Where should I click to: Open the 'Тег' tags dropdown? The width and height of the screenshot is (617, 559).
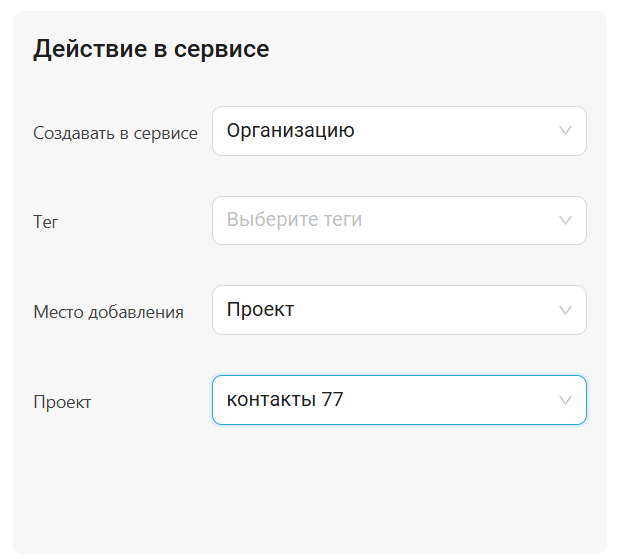point(398,220)
